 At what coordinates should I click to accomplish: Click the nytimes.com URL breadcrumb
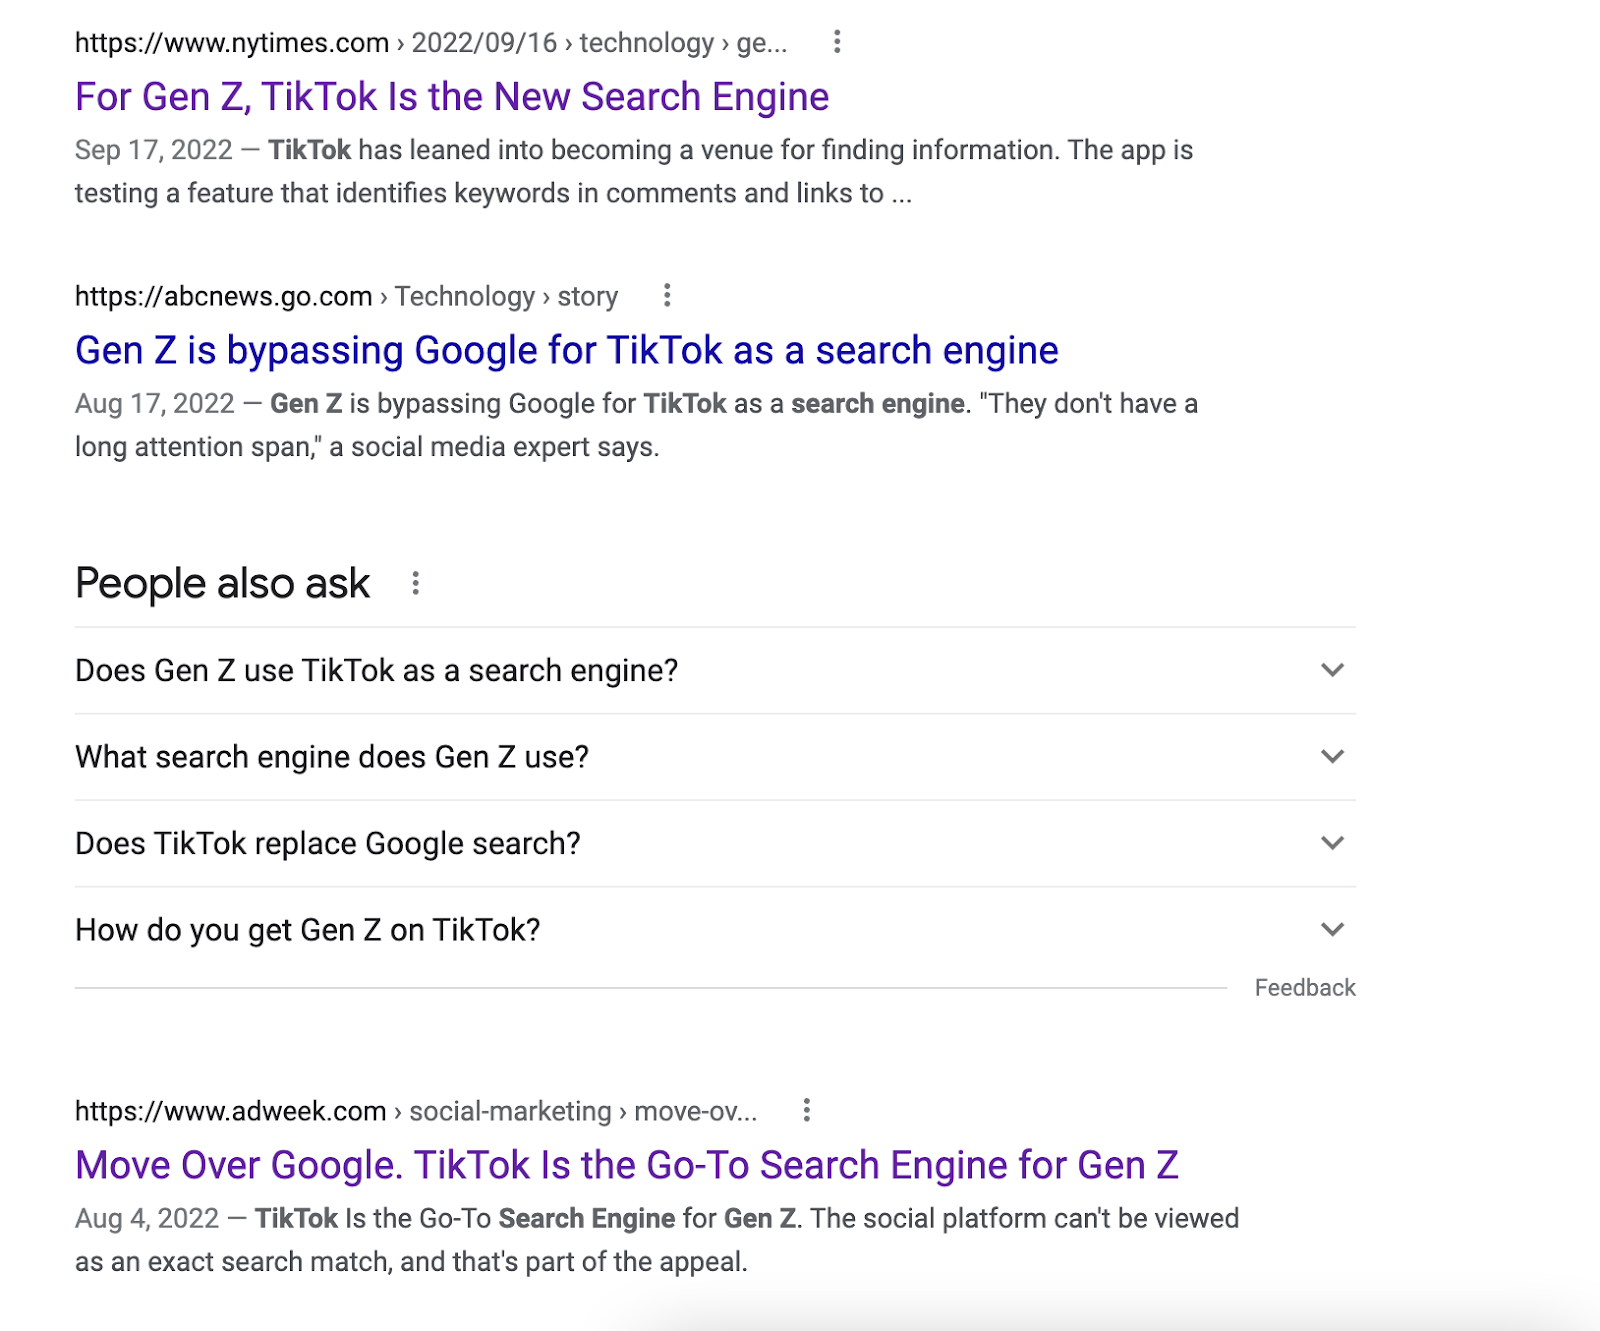[430, 43]
